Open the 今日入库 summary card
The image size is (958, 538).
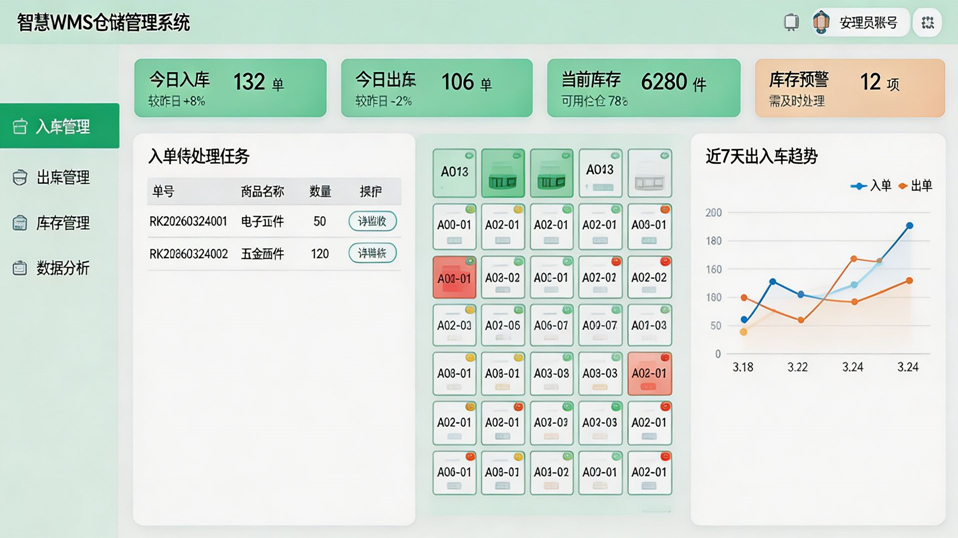230,88
